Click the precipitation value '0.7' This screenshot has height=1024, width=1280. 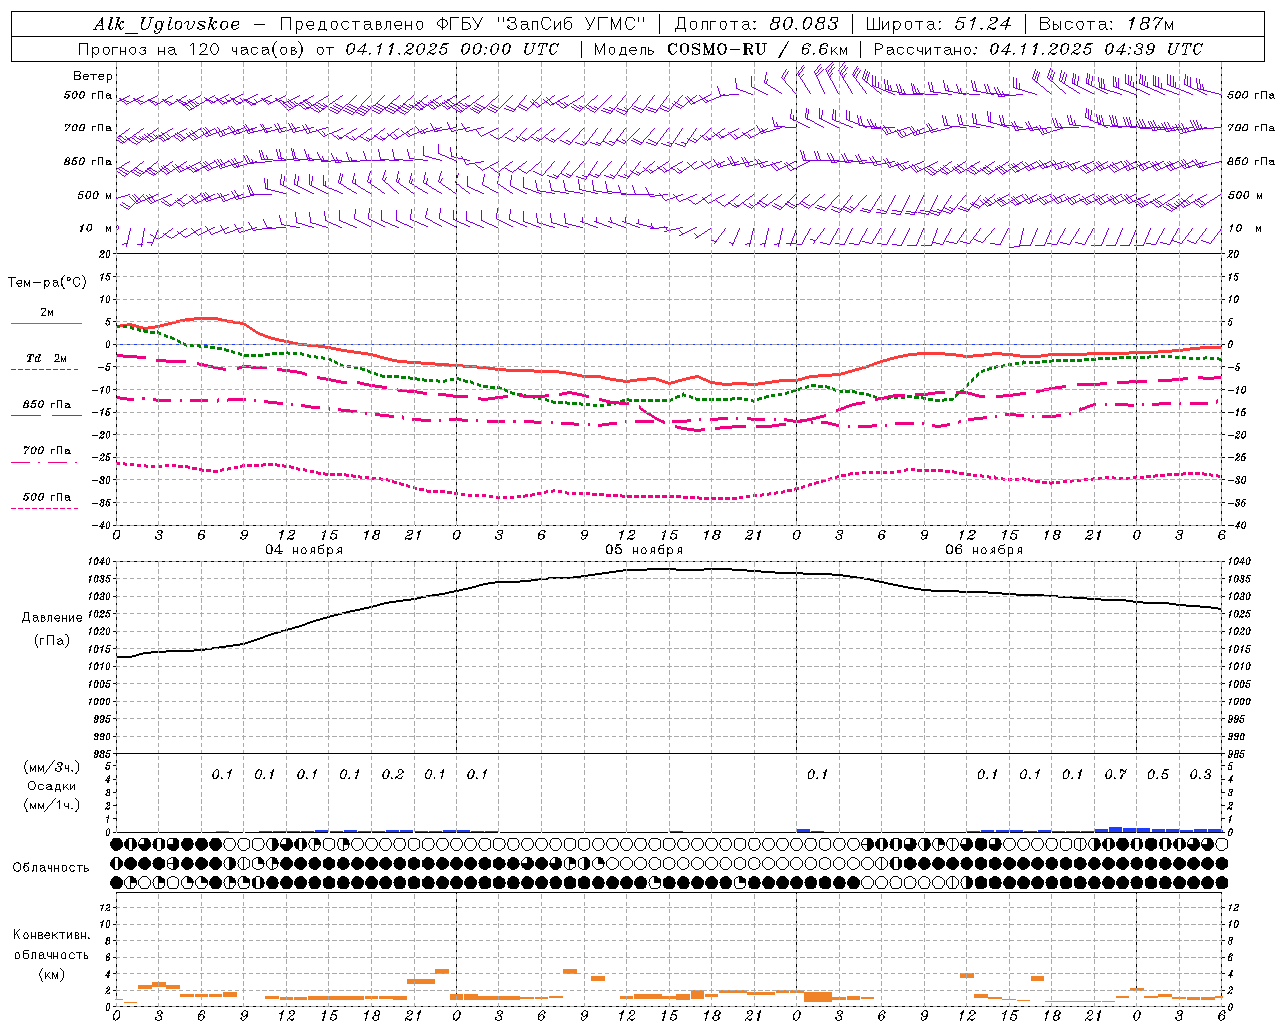click(1115, 774)
